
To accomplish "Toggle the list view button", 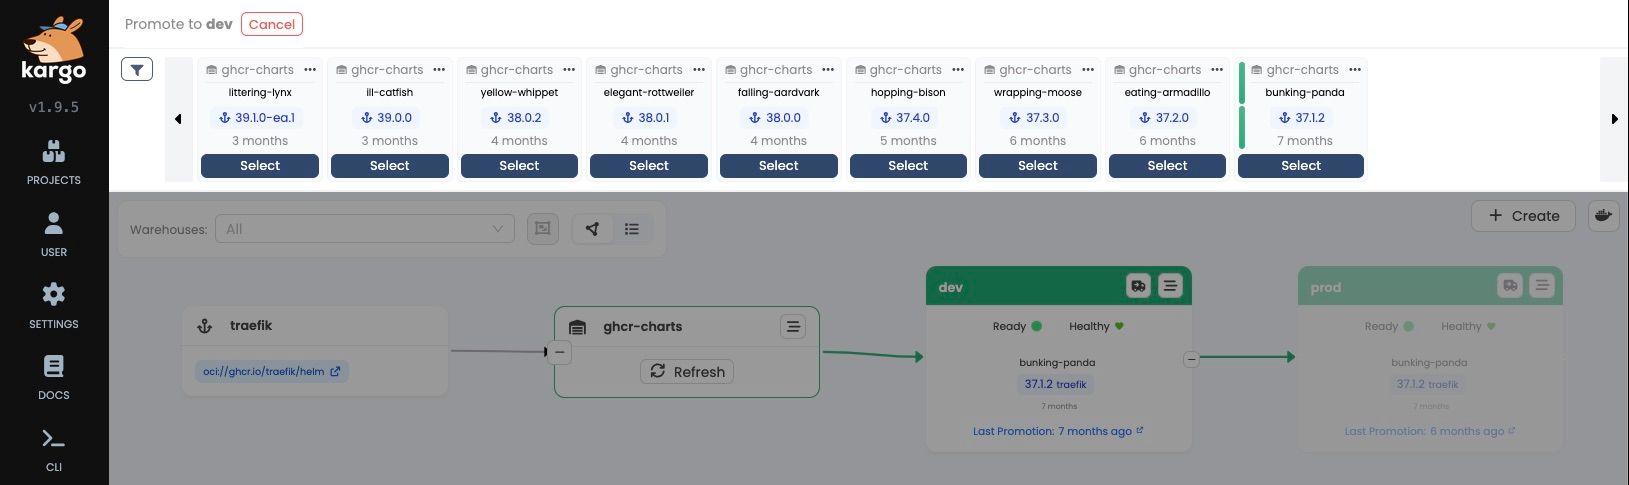I will [632, 229].
